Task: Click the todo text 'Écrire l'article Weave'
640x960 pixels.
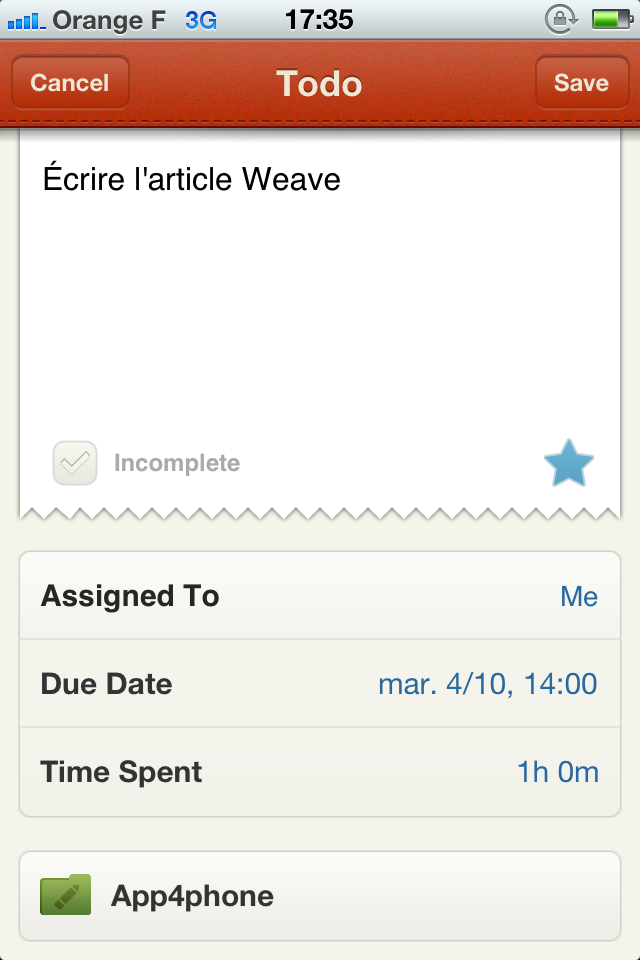Action: point(191,179)
